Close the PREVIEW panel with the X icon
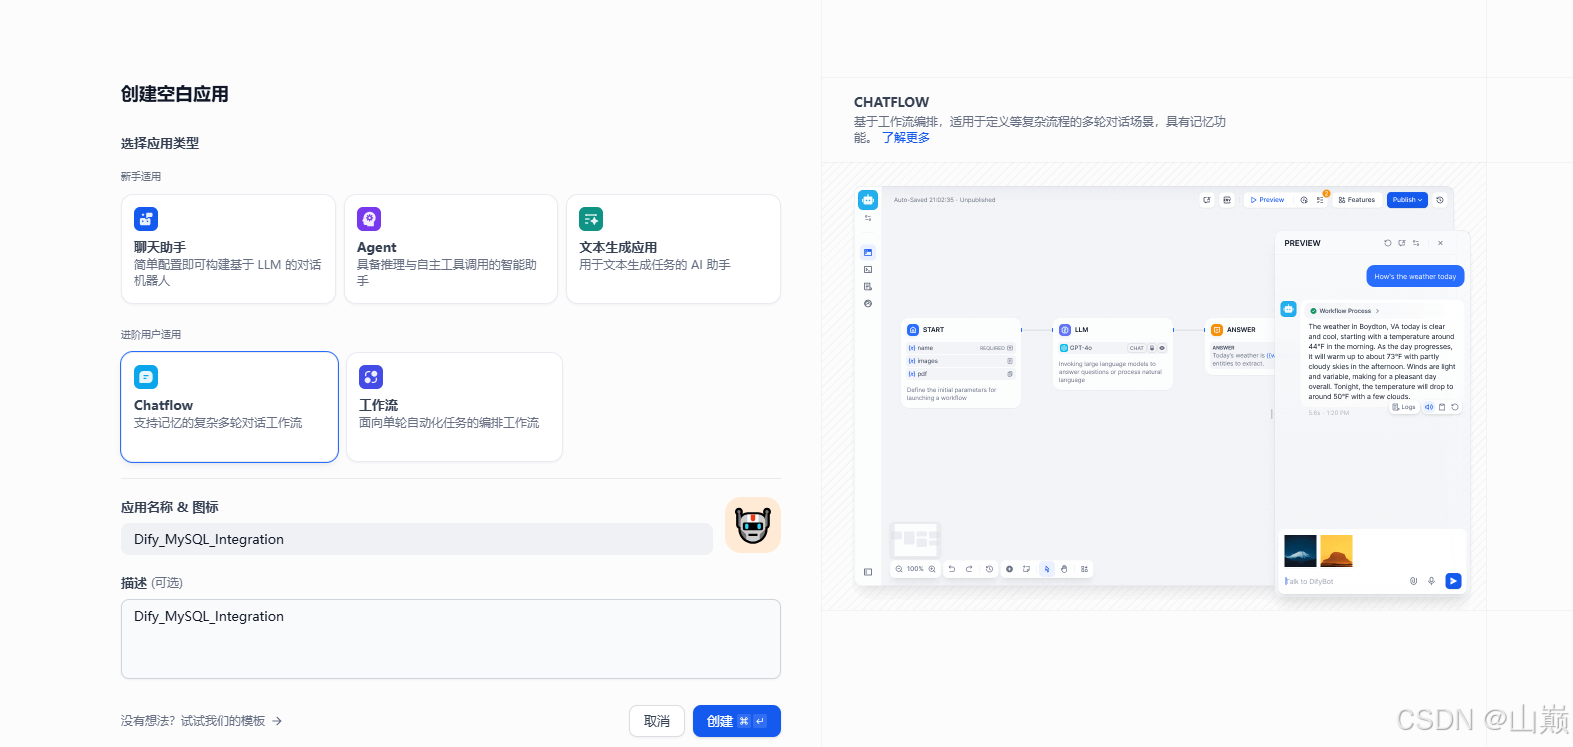Image resolution: width=1573 pixels, height=747 pixels. coord(1440,243)
